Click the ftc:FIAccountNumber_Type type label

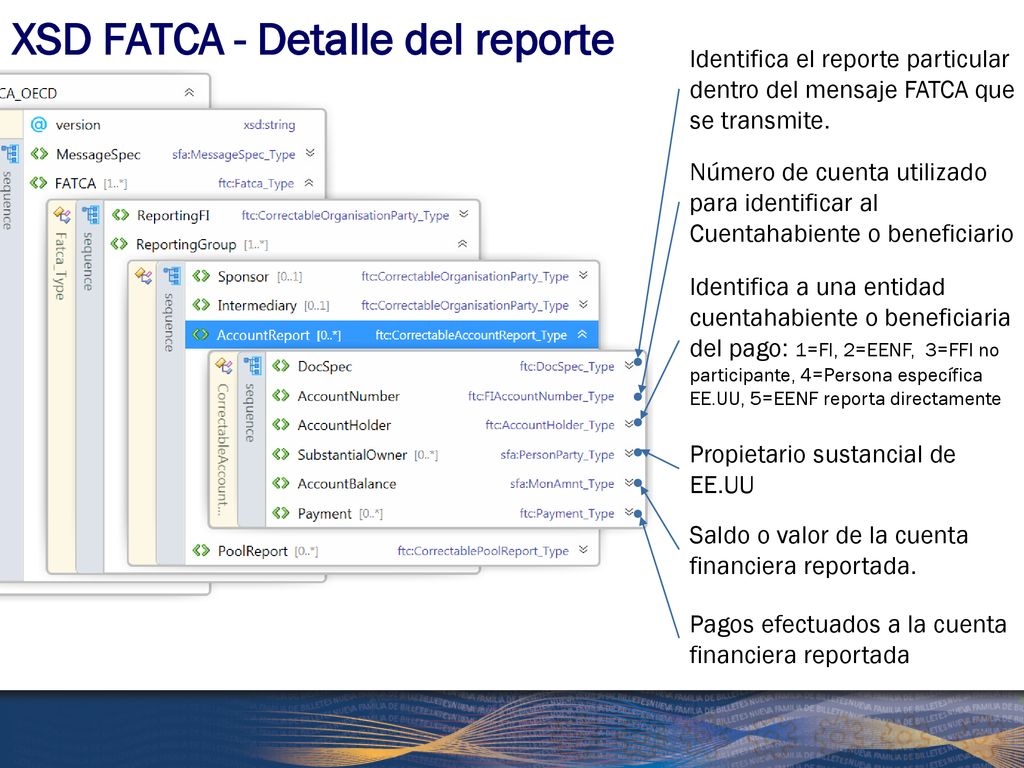coord(541,396)
